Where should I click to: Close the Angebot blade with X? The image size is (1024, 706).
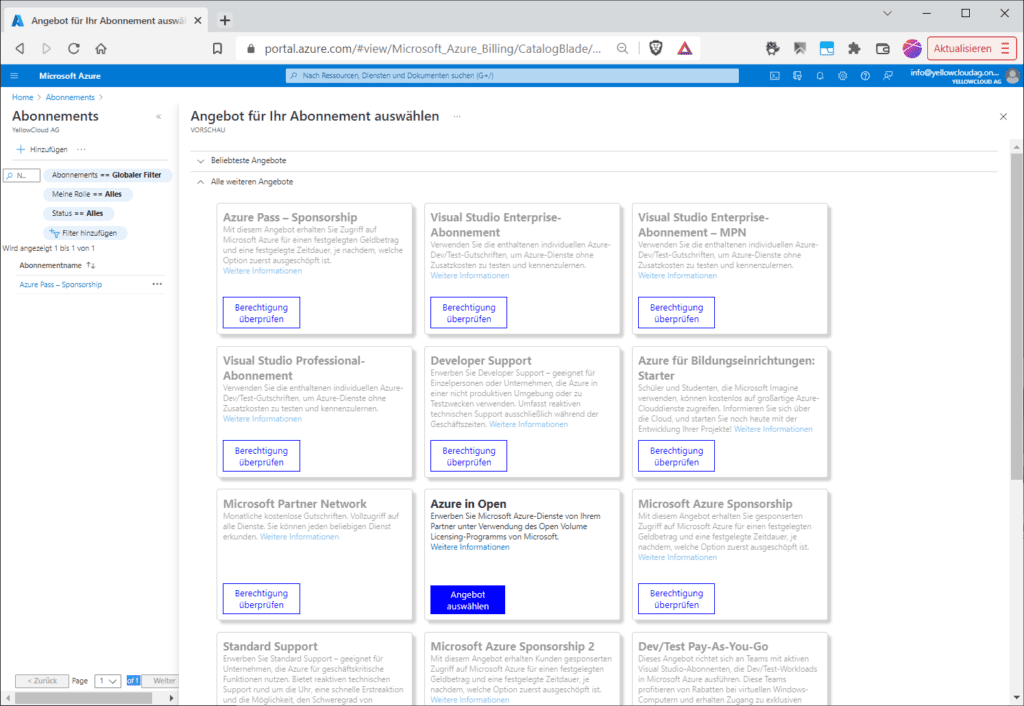pyautogui.click(x=1003, y=116)
